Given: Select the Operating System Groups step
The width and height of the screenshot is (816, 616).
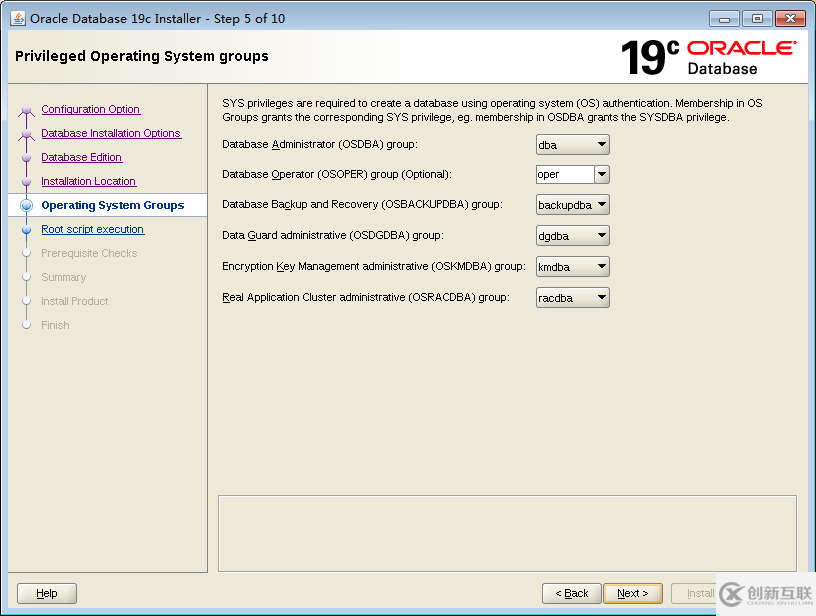Looking at the screenshot, I should [x=112, y=205].
